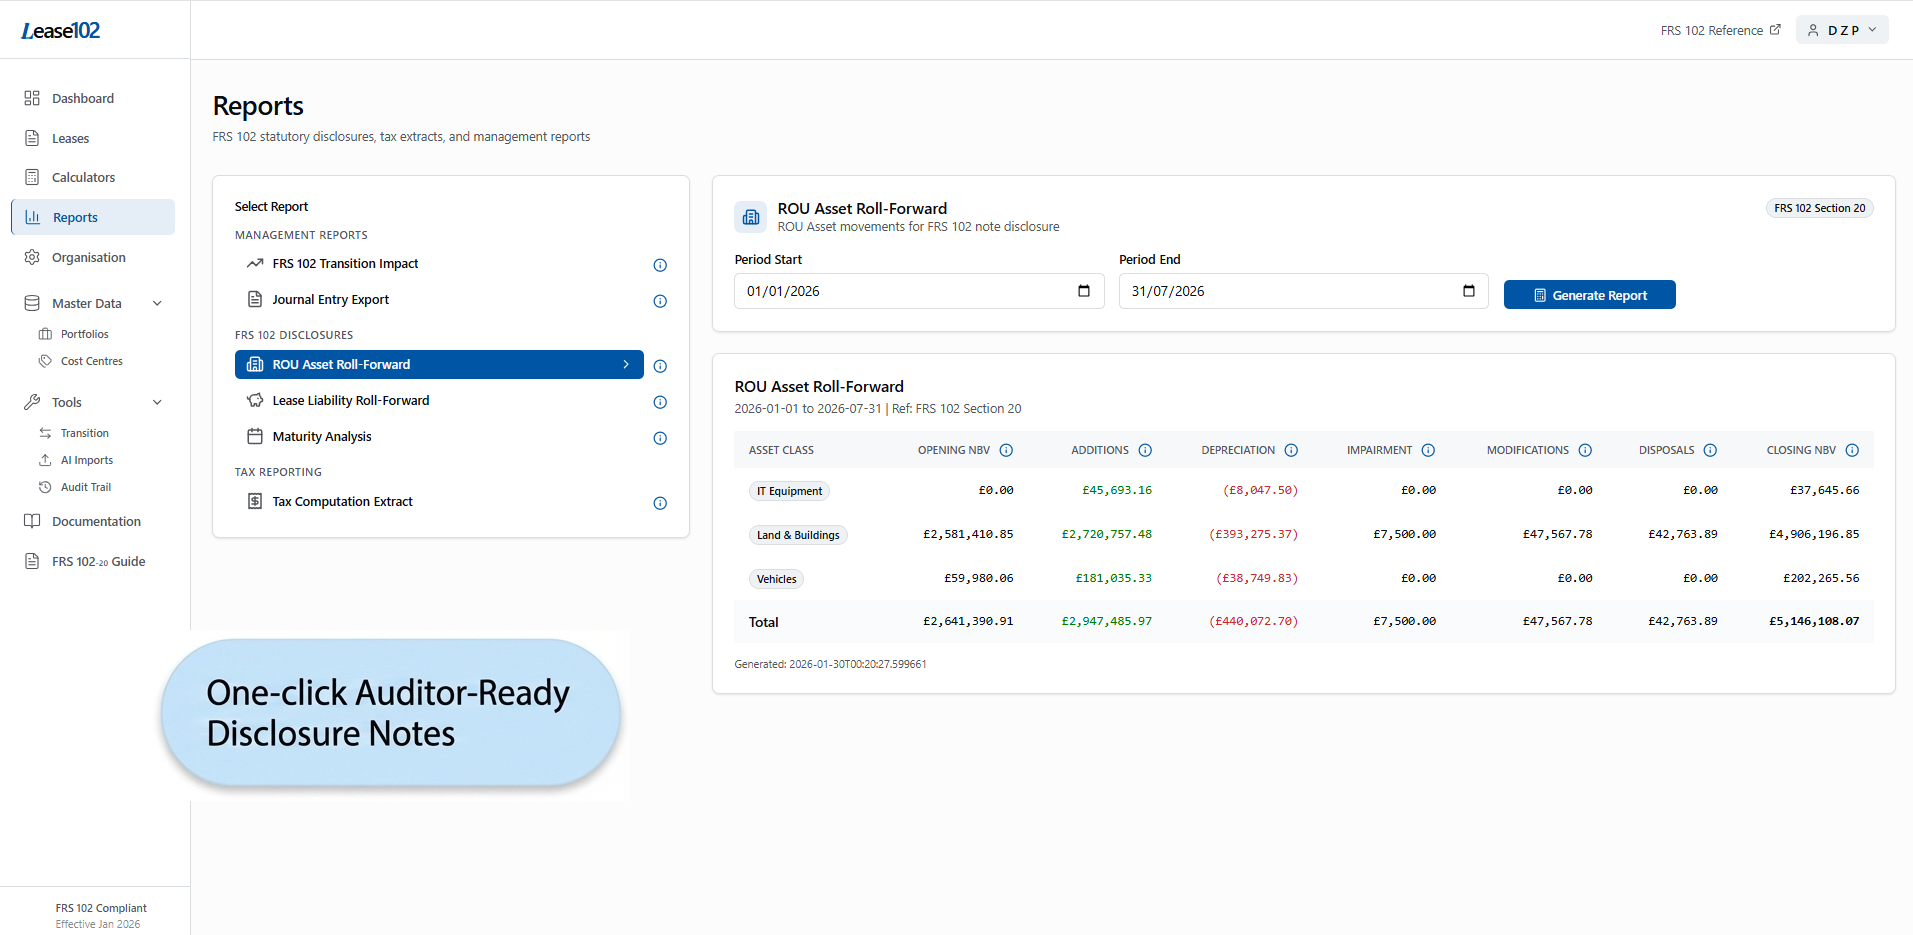Click the Generated timestamp text
Image resolution: width=1913 pixels, height=935 pixels.
point(830,664)
